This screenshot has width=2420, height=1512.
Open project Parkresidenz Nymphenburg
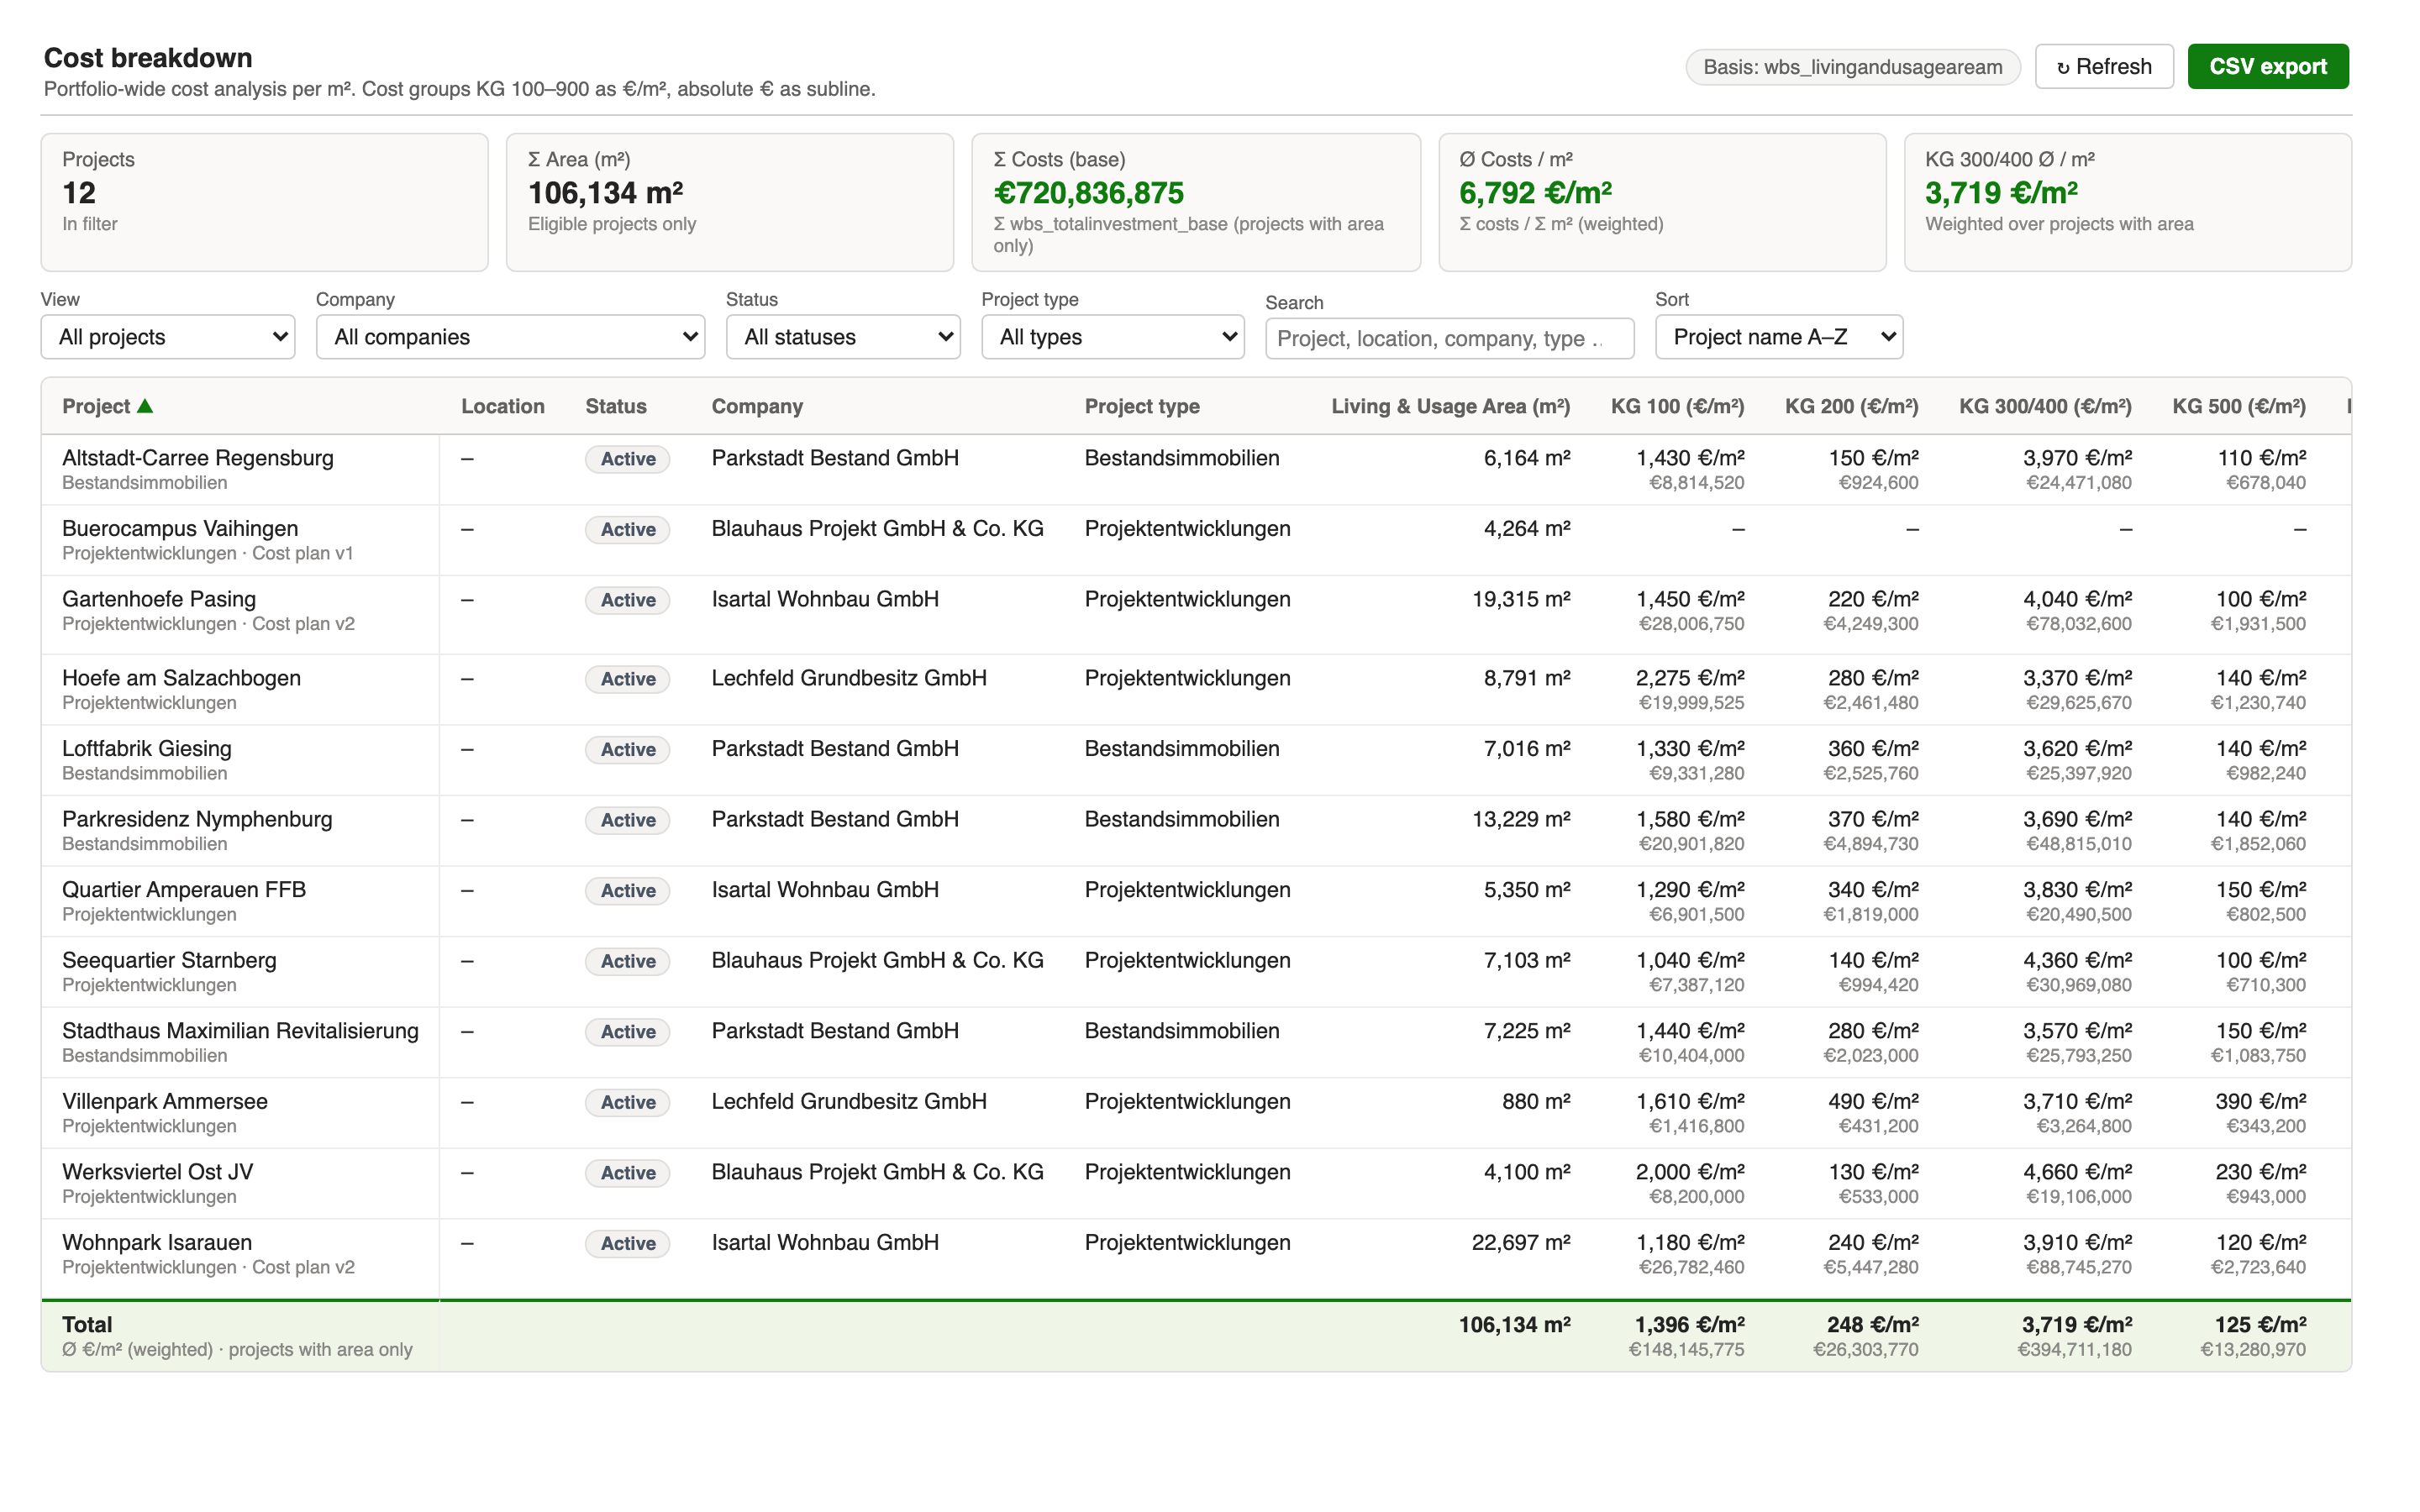pyautogui.click(x=197, y=819)
